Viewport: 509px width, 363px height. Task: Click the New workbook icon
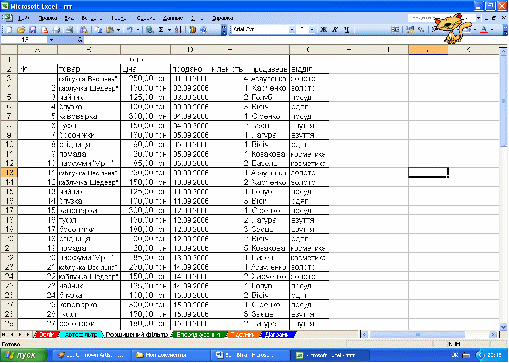pos(9,30)
